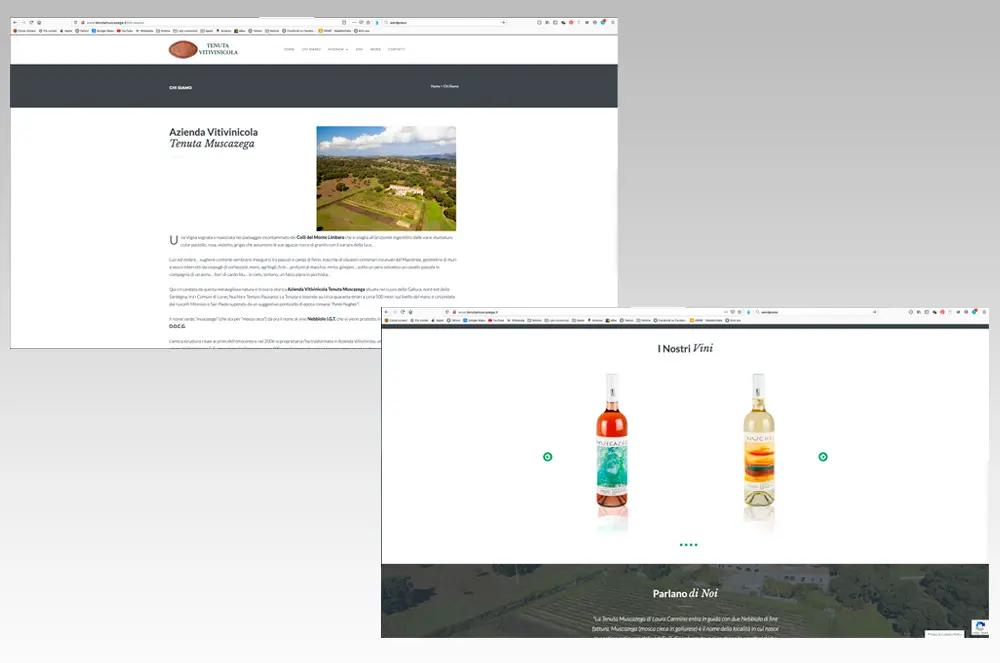
Task: Click the I Nostri Vini heading
Action: 685,348
